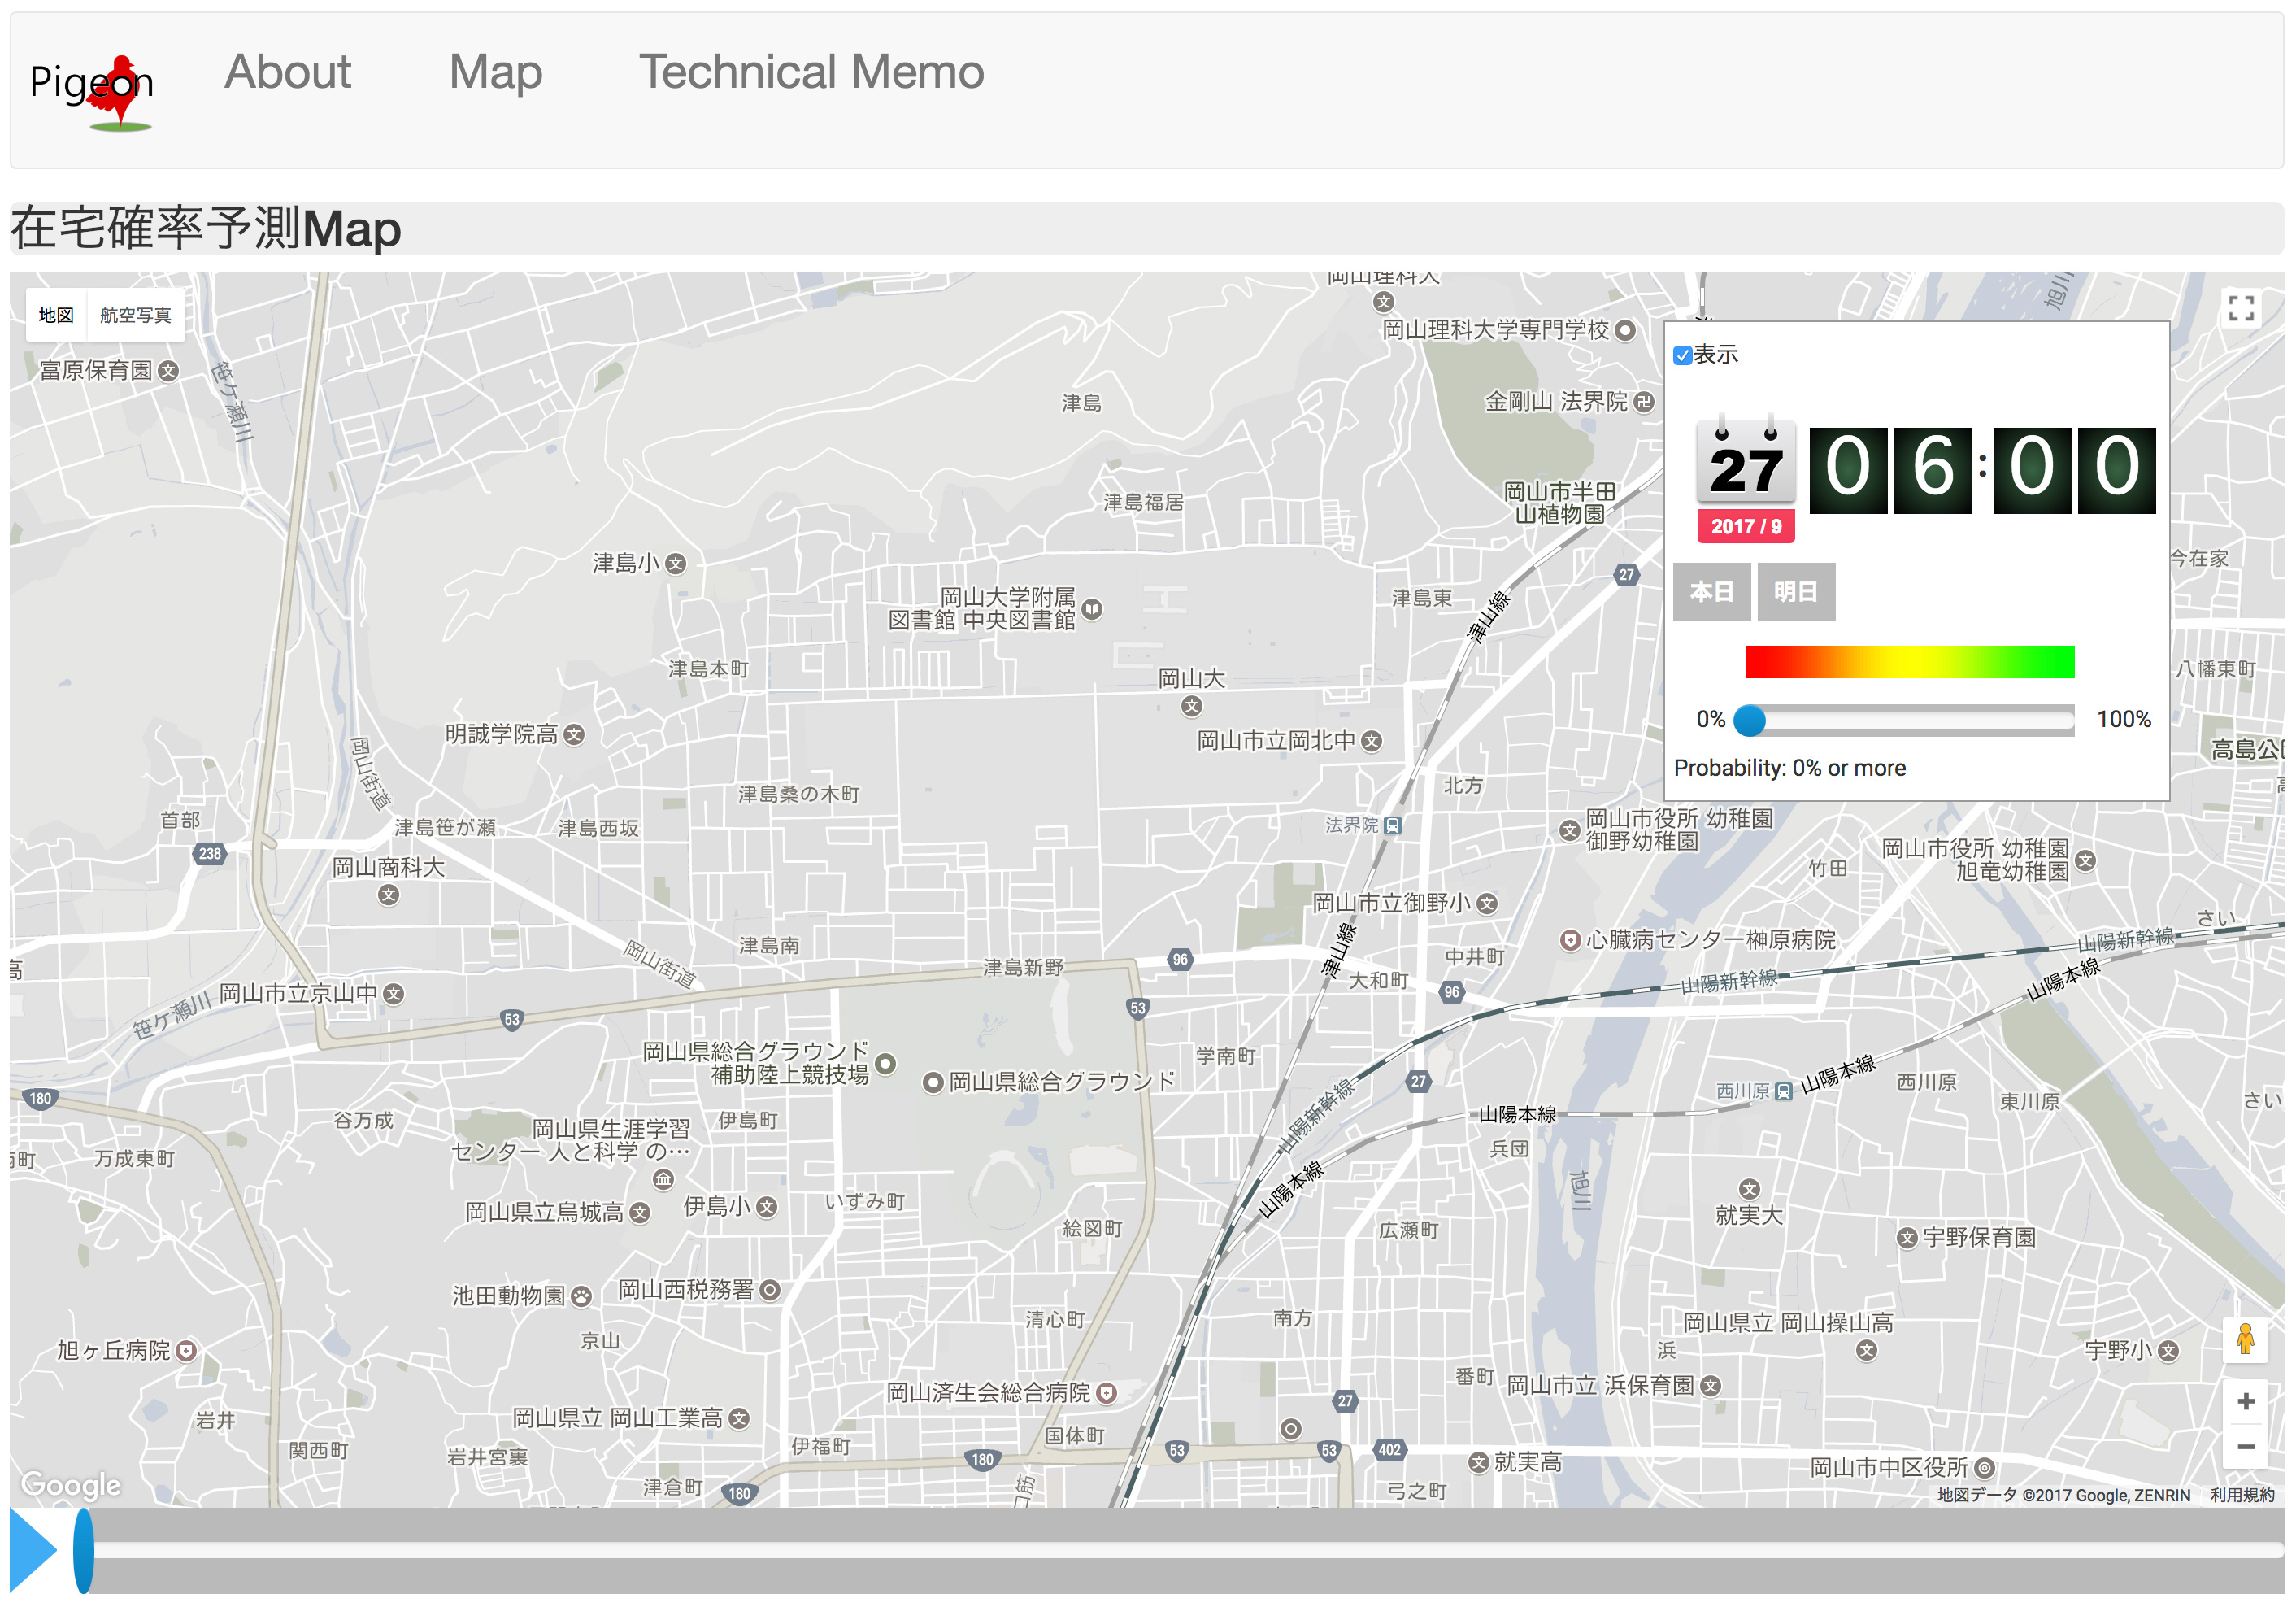Click the 岡山市立岡北中 school marker

[x=1372, y=742]
